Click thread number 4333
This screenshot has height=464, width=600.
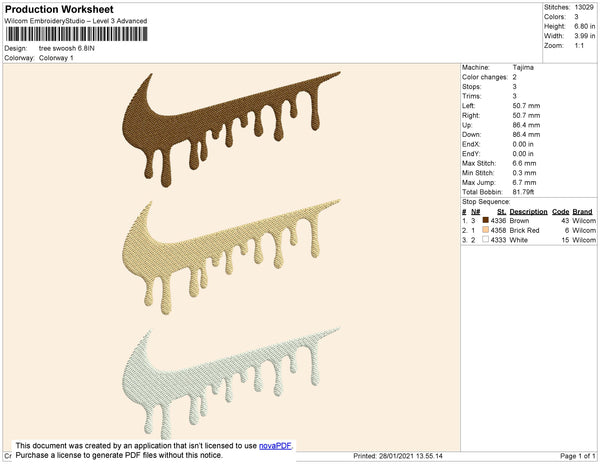[498, 240]
